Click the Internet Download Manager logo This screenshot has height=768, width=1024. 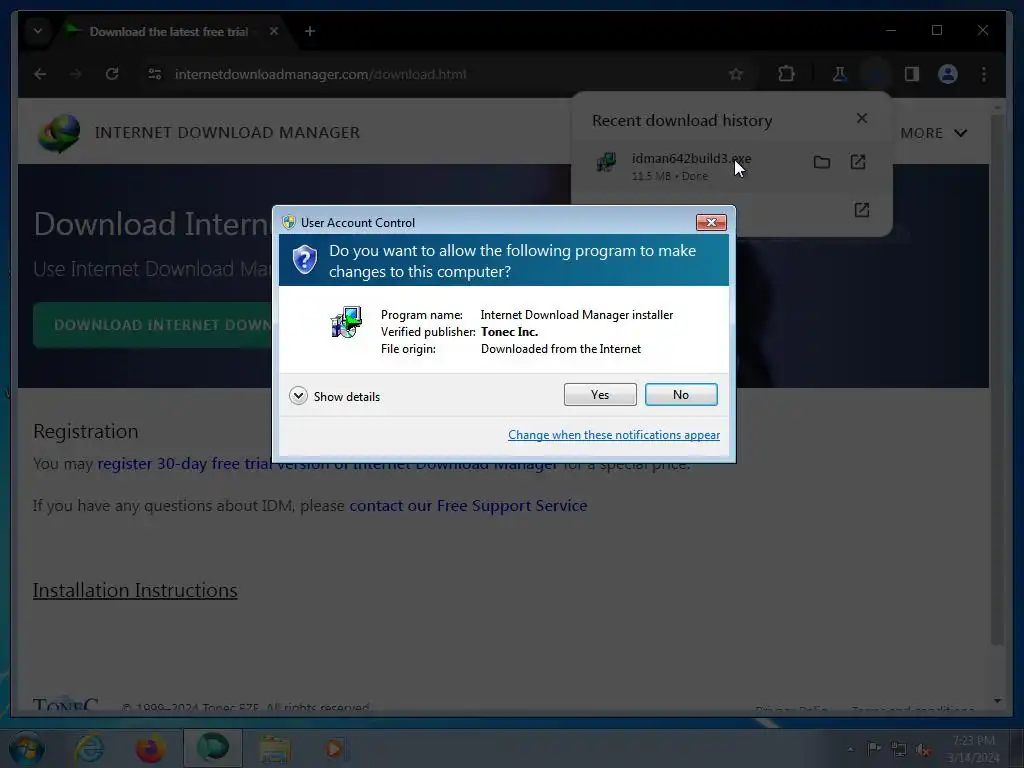(x=59, y=133)
